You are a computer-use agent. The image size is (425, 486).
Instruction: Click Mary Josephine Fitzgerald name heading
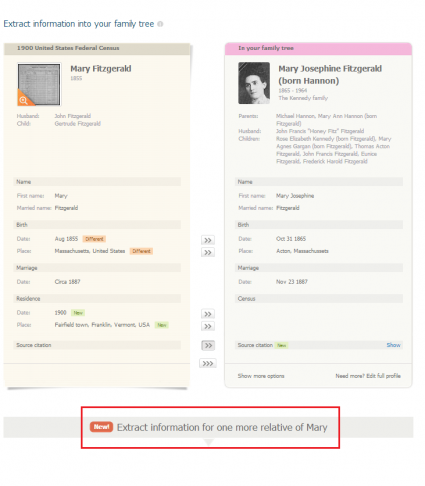coord(330,75)
